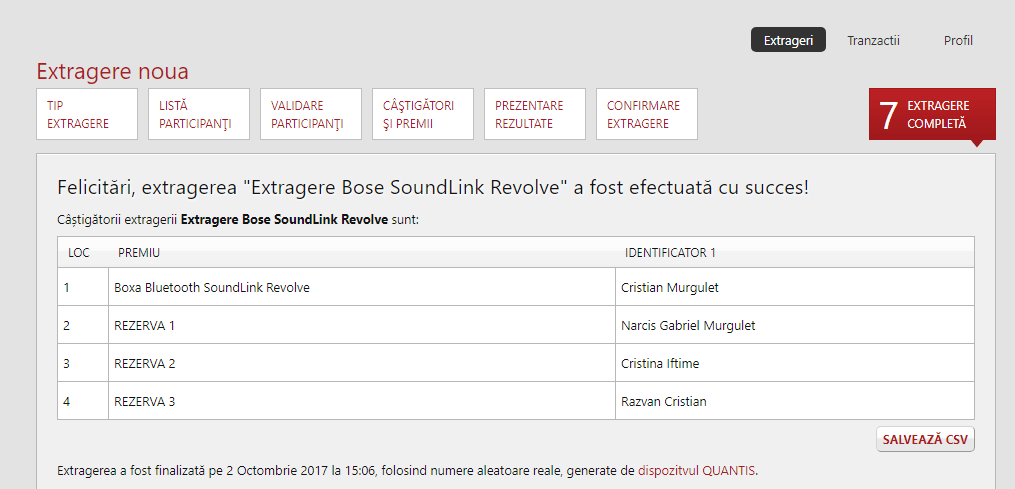Click winner name Cristian Murgulet

tap(670, 288)
